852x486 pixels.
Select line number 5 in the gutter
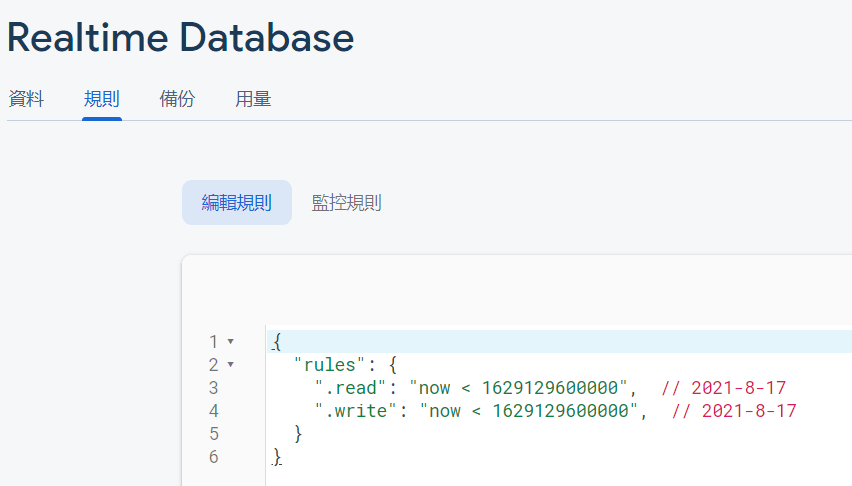(x=213, y=434)
